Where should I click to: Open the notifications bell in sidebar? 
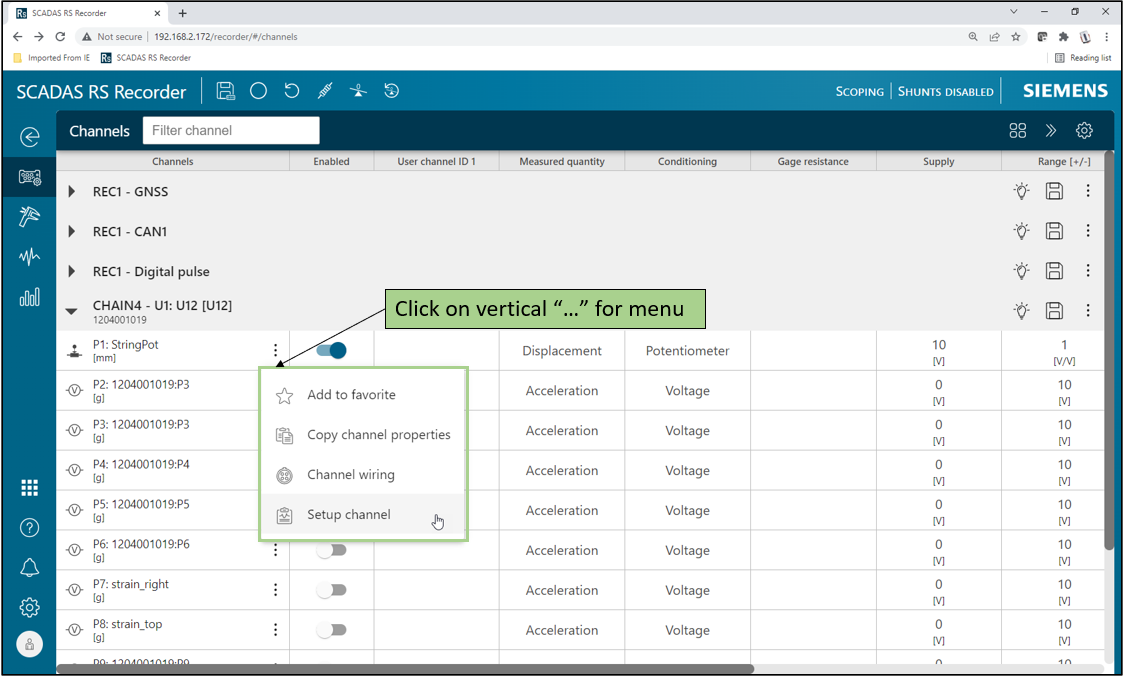coord(30,567)
